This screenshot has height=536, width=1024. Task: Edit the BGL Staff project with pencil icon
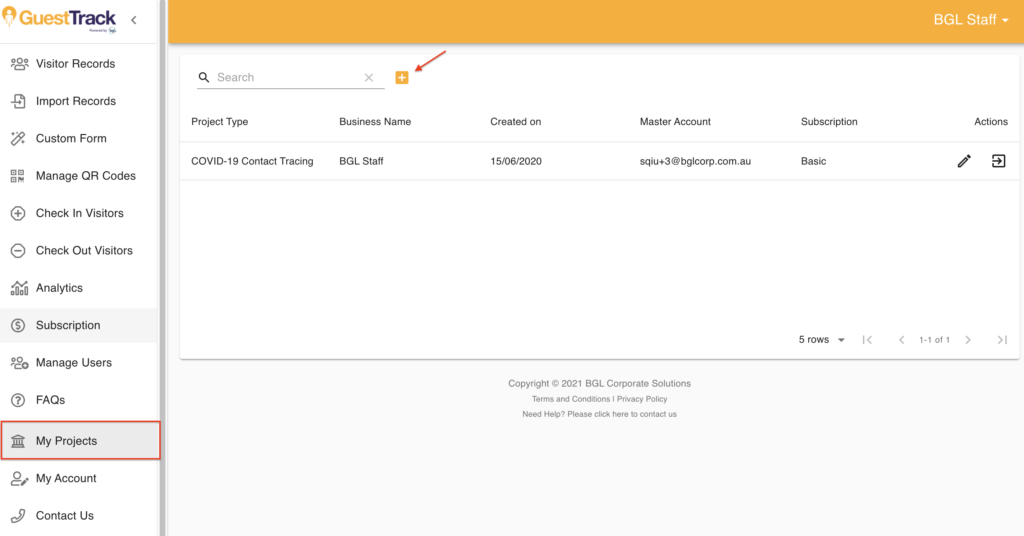[x=964, y=161]
